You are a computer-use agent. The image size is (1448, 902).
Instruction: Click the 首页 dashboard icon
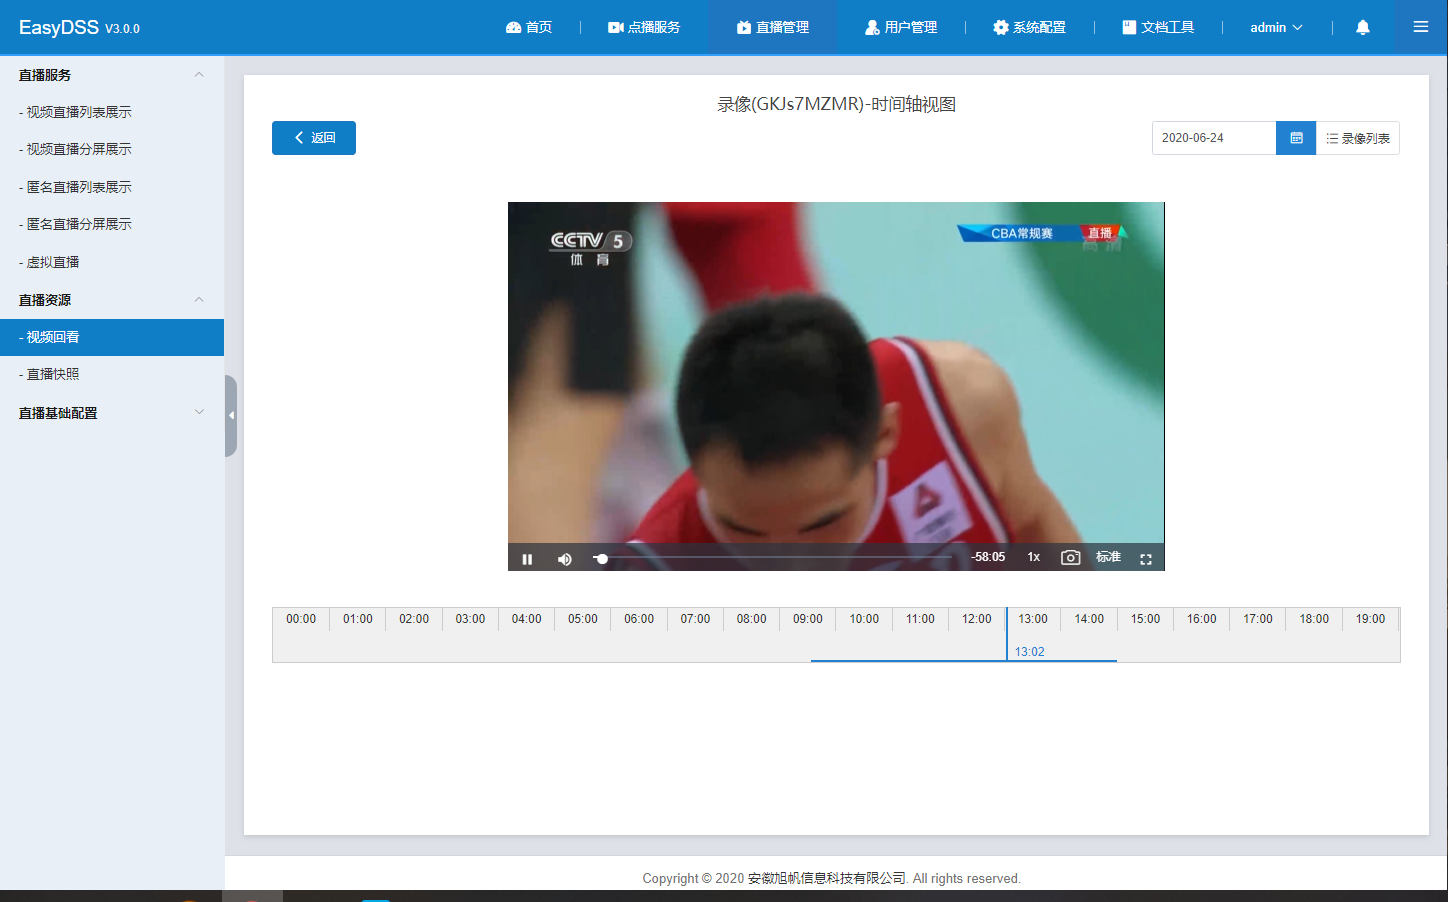tap(514, 27)
